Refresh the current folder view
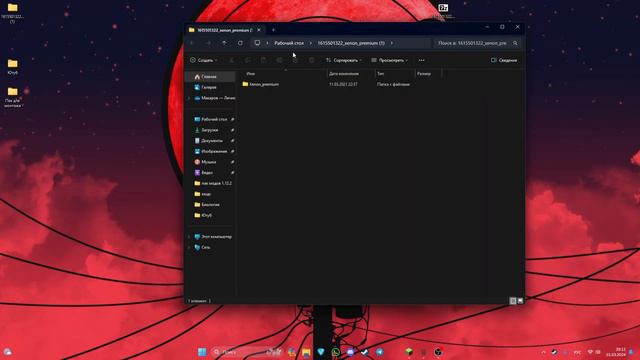Viewport: 640px width, 360px height. pos(240,43)
